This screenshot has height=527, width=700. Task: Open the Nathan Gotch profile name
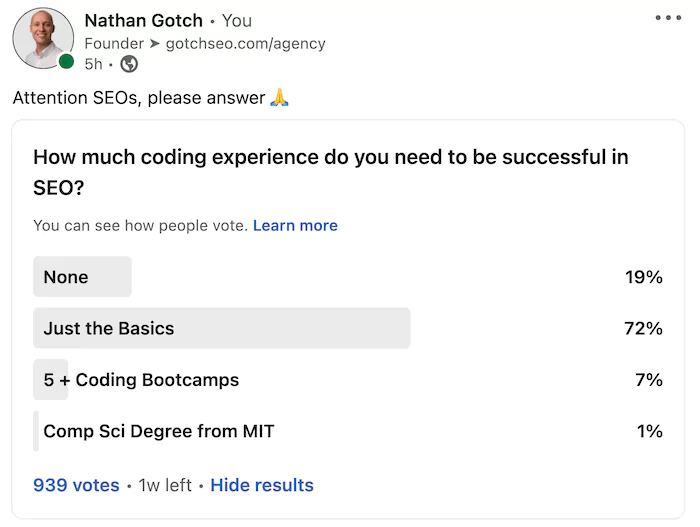coord(144,20)
